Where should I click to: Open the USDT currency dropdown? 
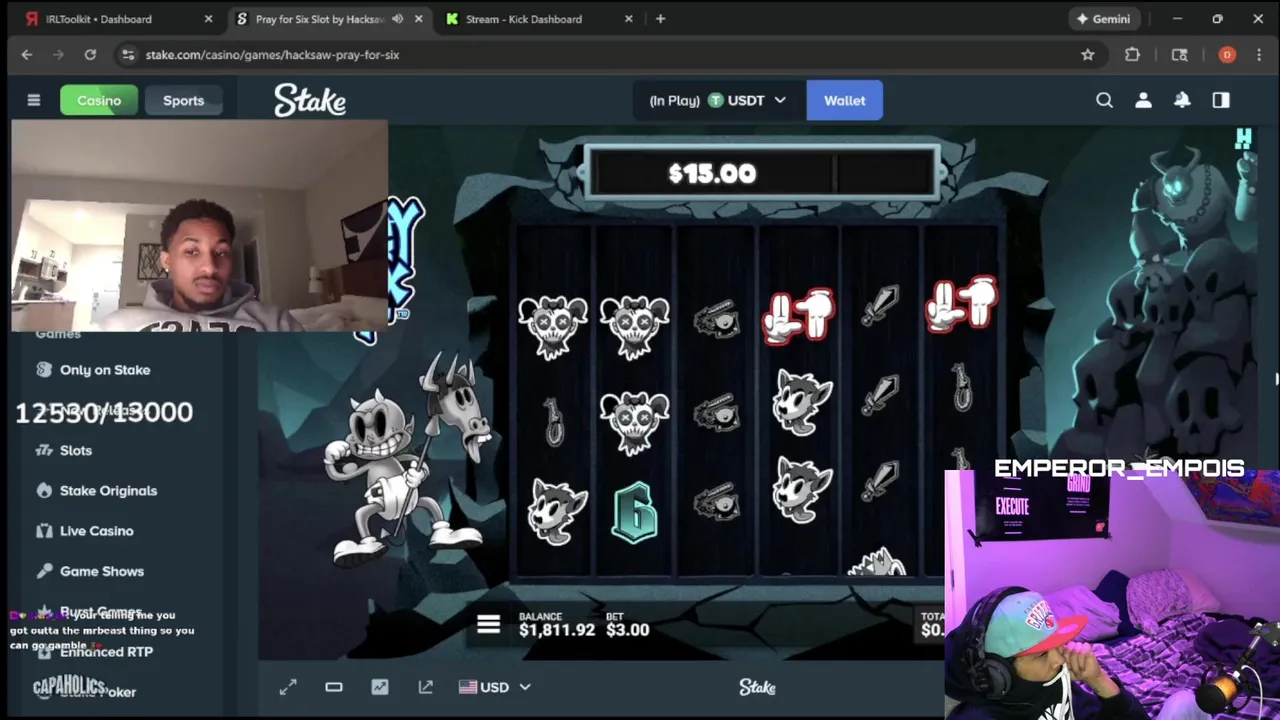(x=718, y=100)
